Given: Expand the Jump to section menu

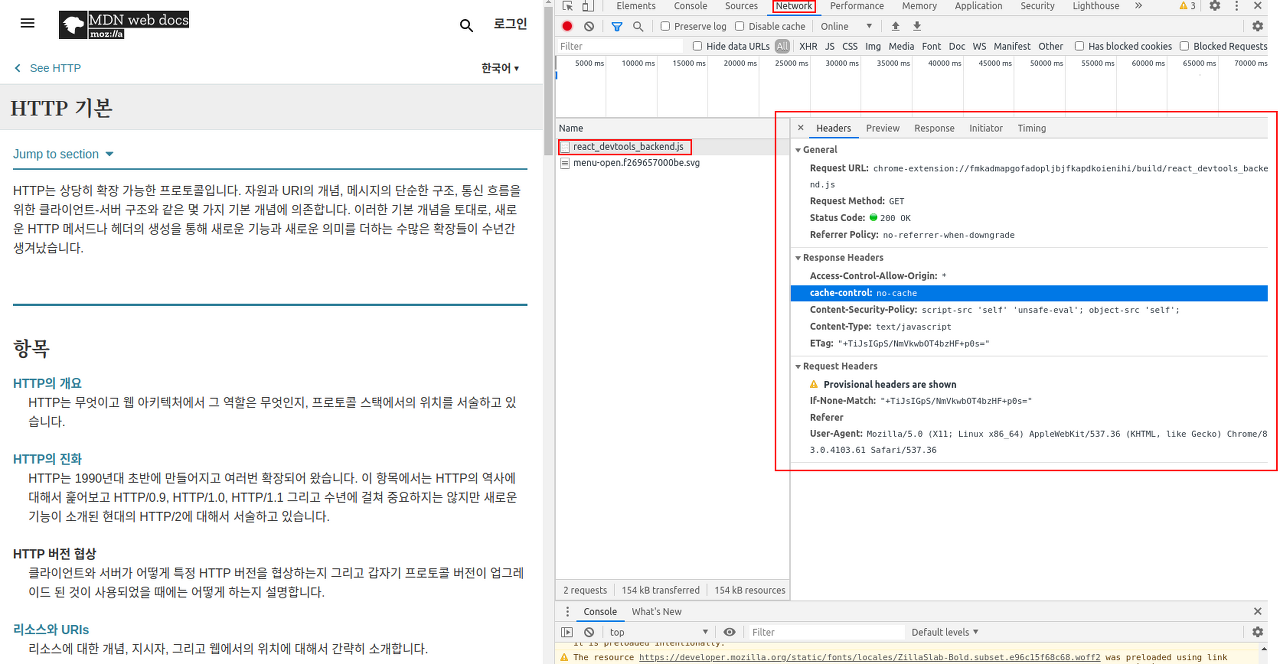Looking at the screenshot, I should click(64, 154).
